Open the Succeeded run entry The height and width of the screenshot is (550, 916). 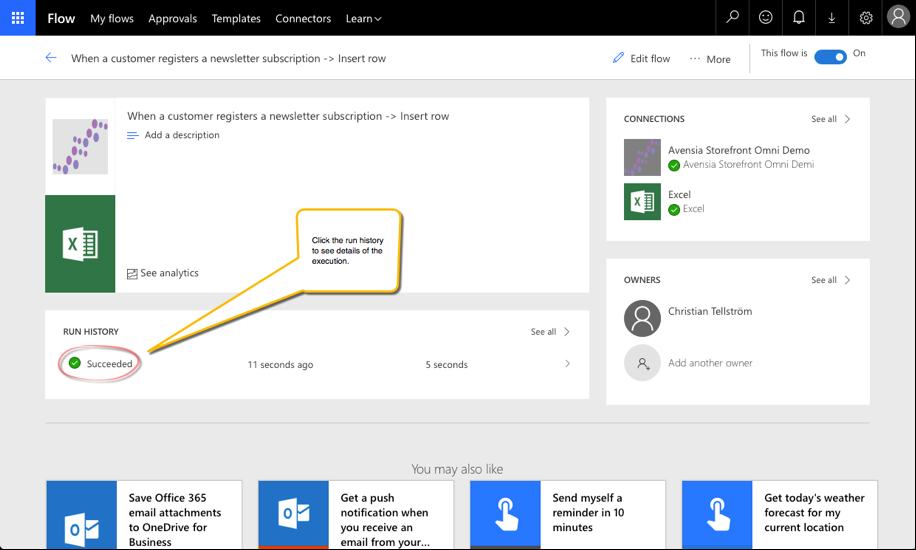(109, 364)
